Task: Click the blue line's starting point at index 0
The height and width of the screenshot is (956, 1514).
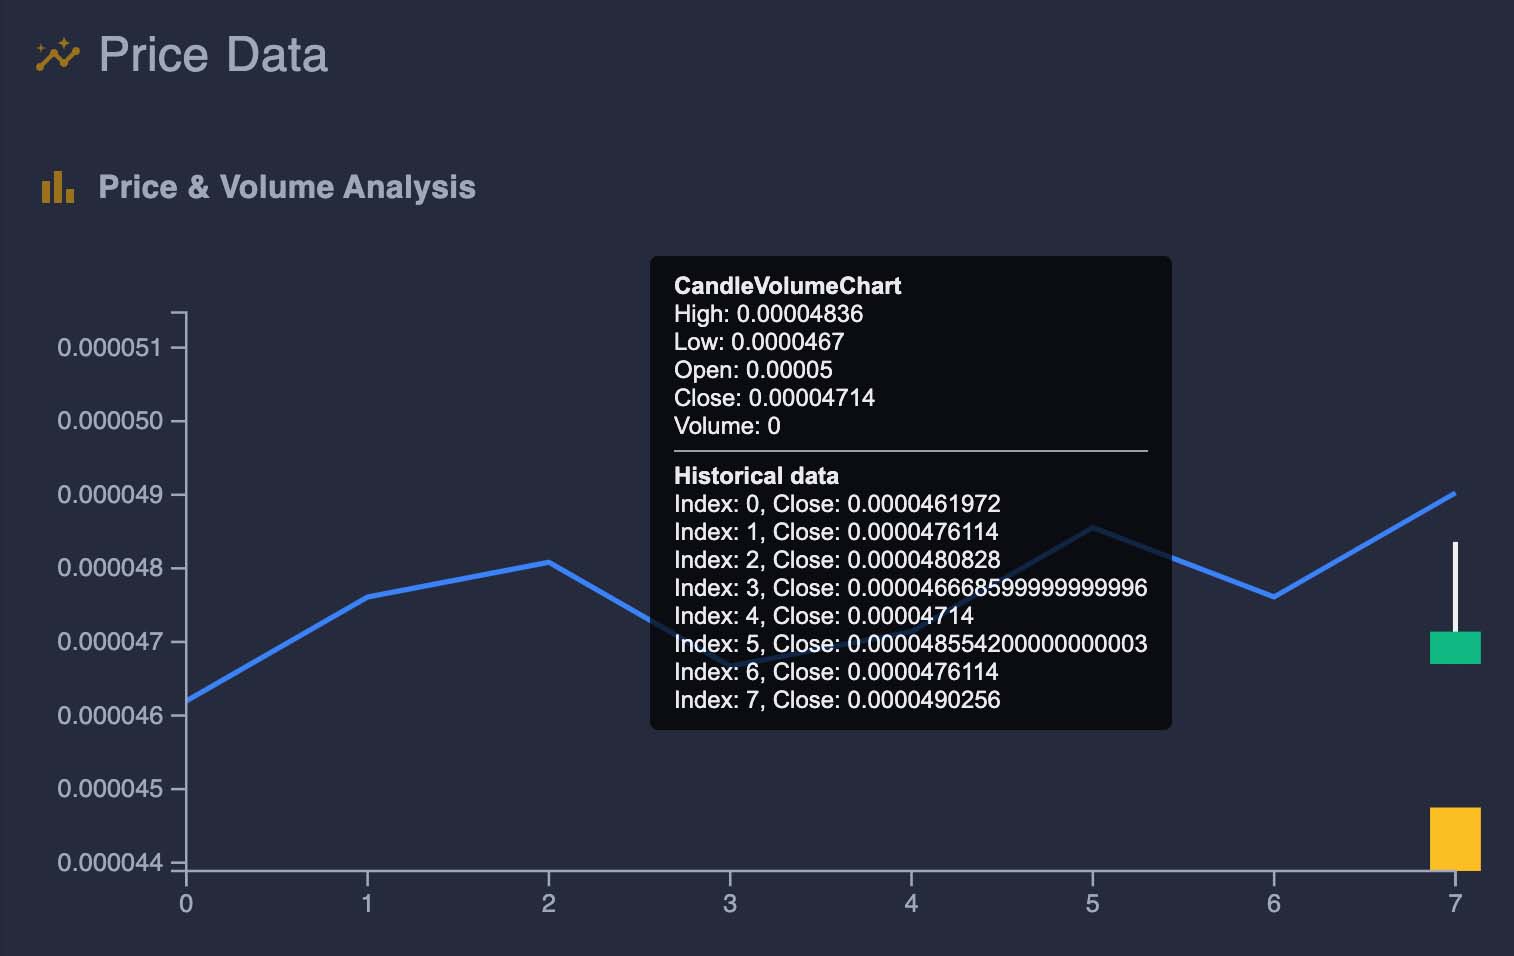Action: point(187,700)
